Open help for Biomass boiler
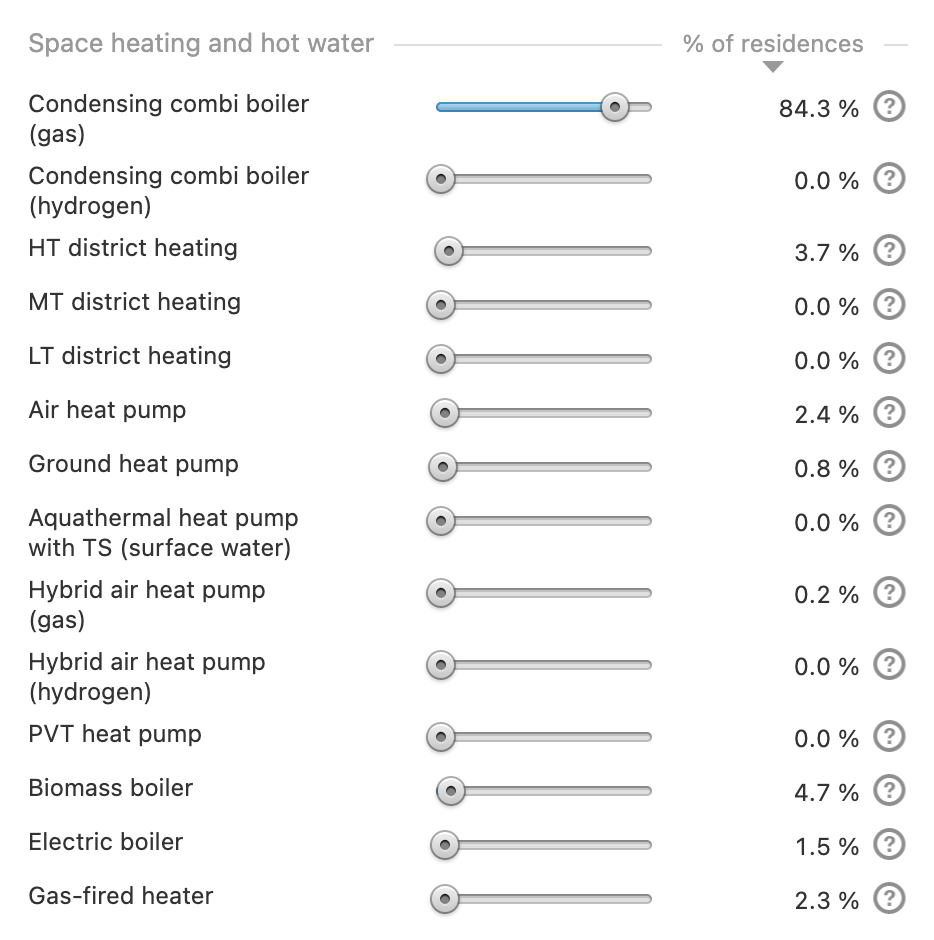This screenshot has height=940, width=934. (889, 790)
